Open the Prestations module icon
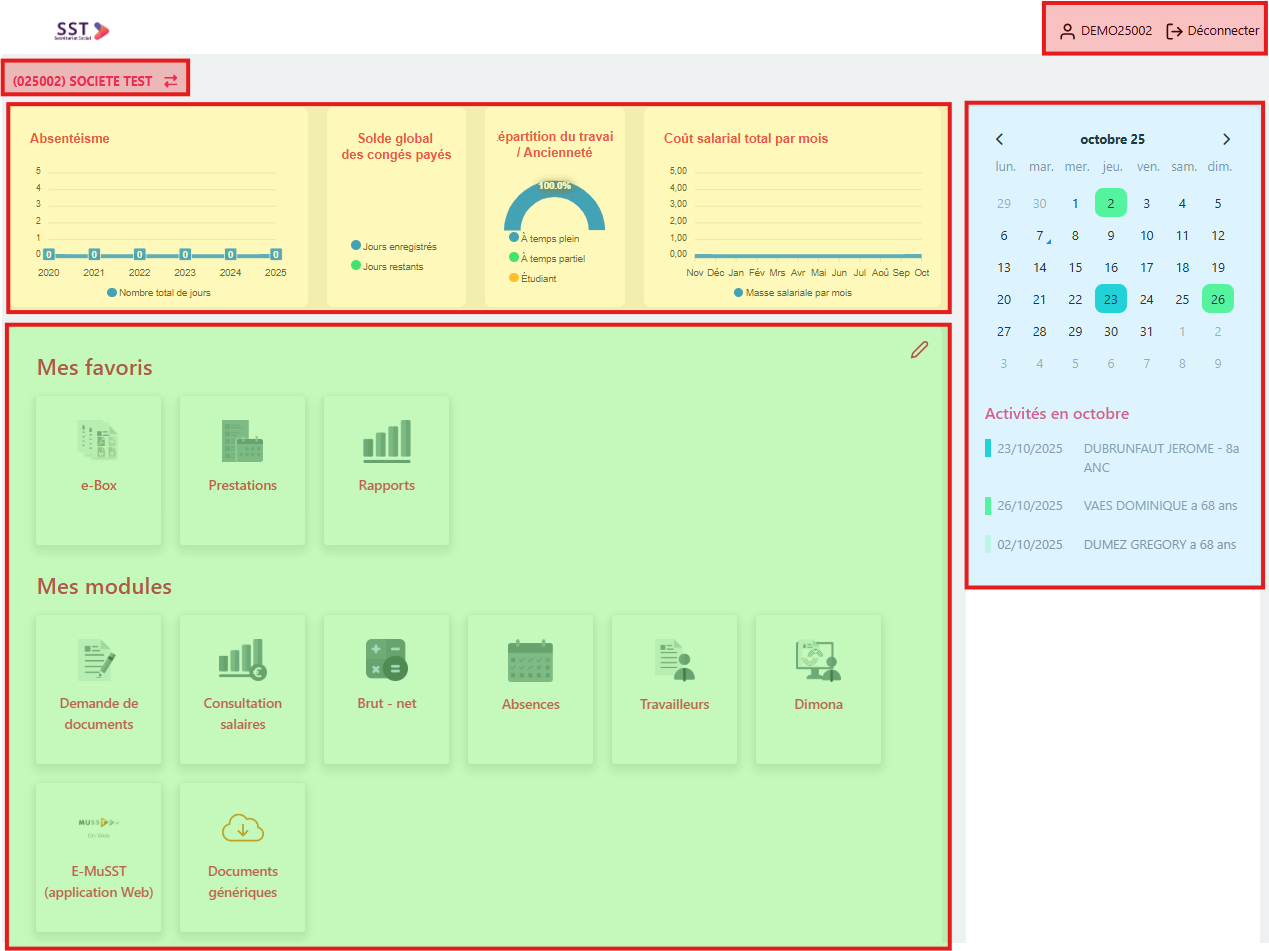Screen dimensions: 1269x951 (x=242, y=442)
